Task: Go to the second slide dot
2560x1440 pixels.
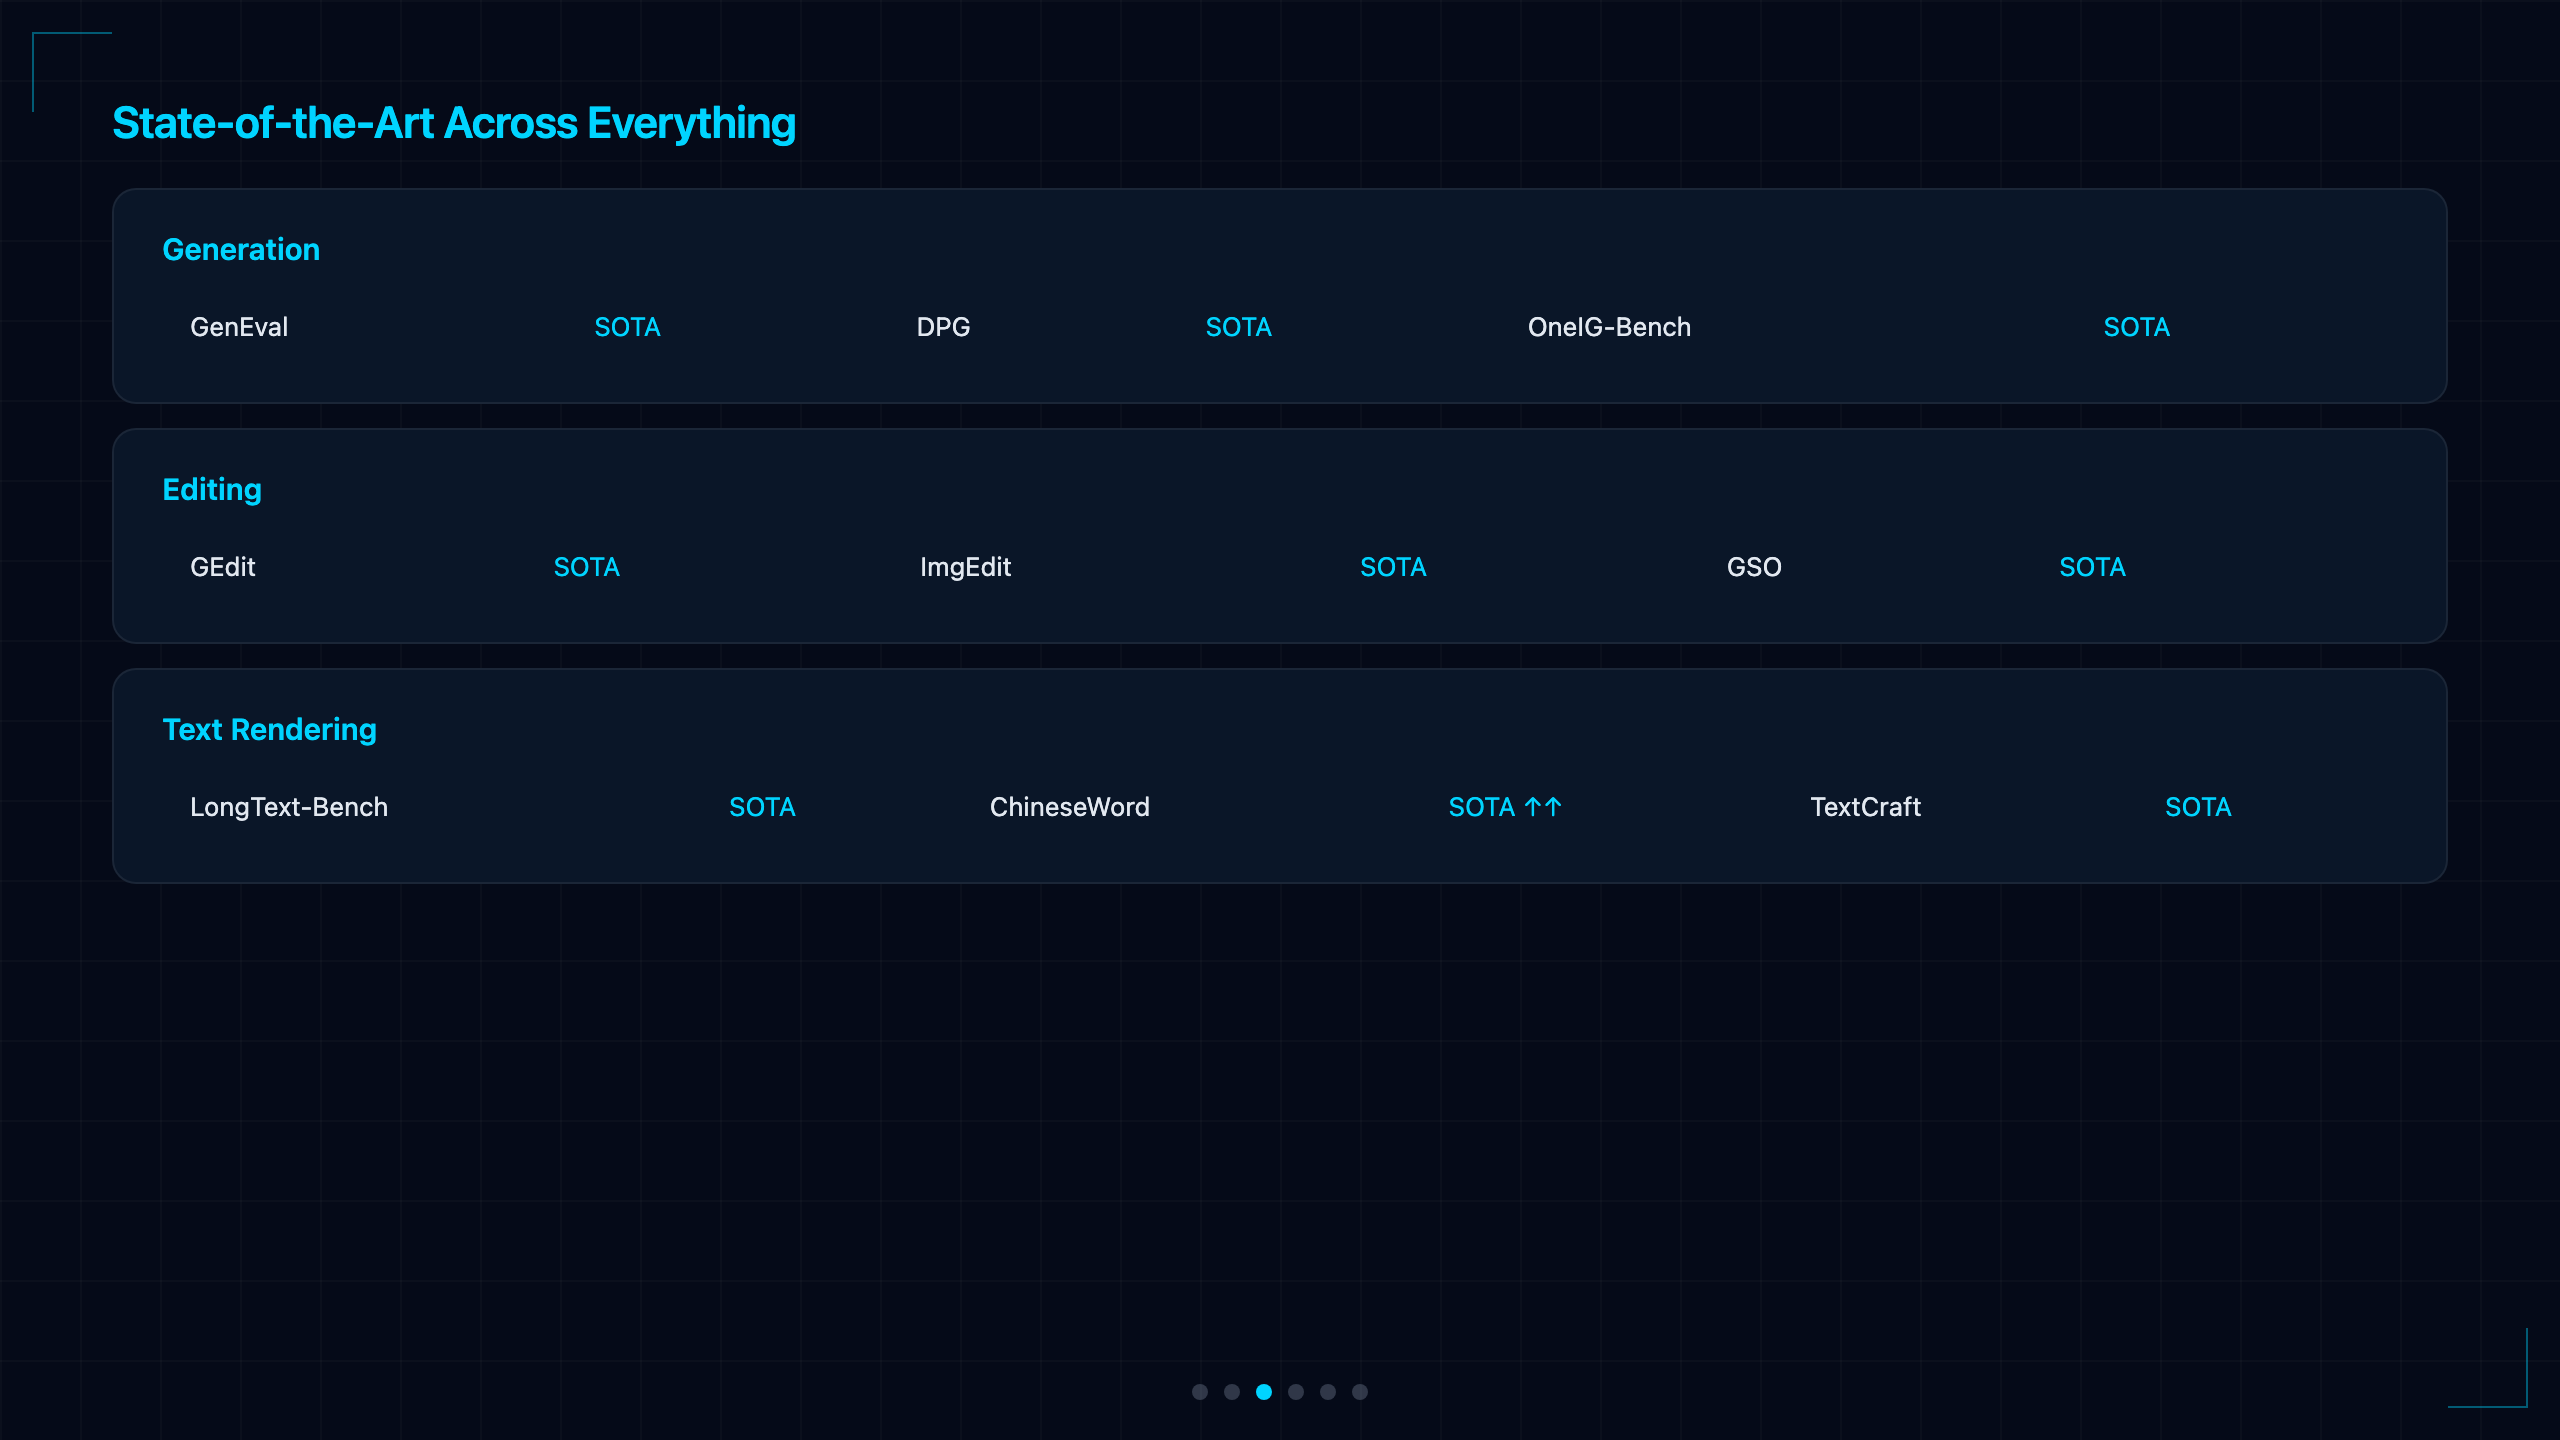Action: click(x=1232, y=1392)
